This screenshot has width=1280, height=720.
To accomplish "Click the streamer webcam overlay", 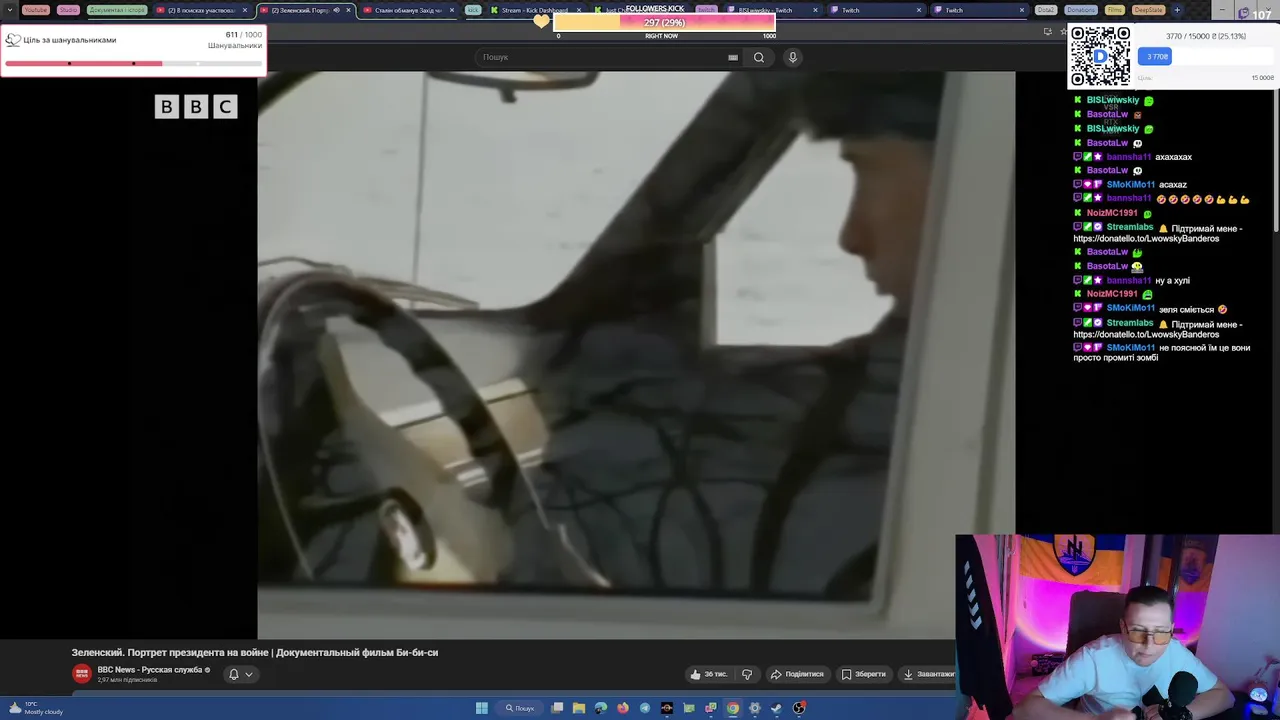I will (1117, 627).
